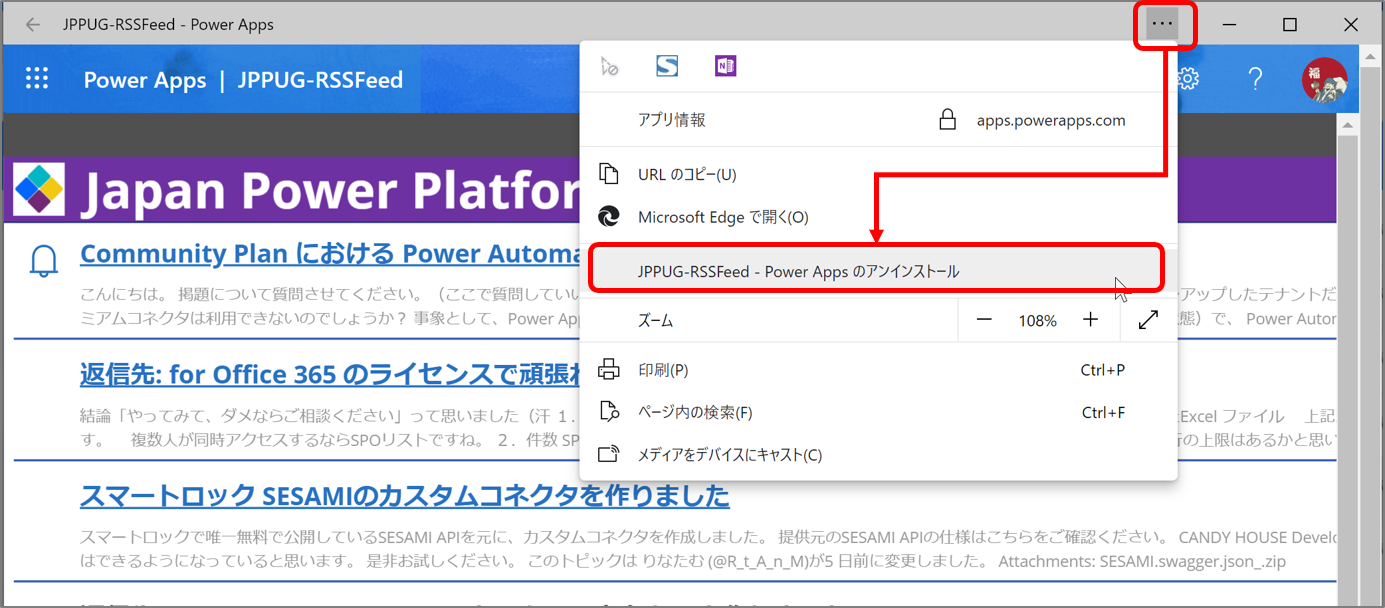Open the Help question mark icon

point(1255,78)
